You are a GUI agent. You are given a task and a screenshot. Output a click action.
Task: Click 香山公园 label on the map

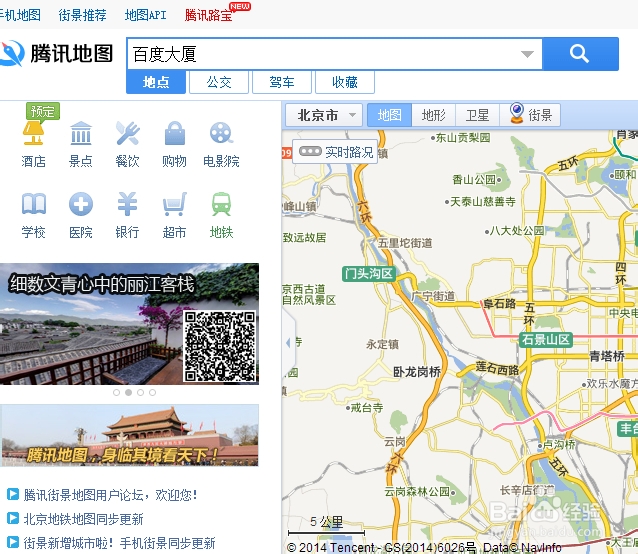pos(474,179)
